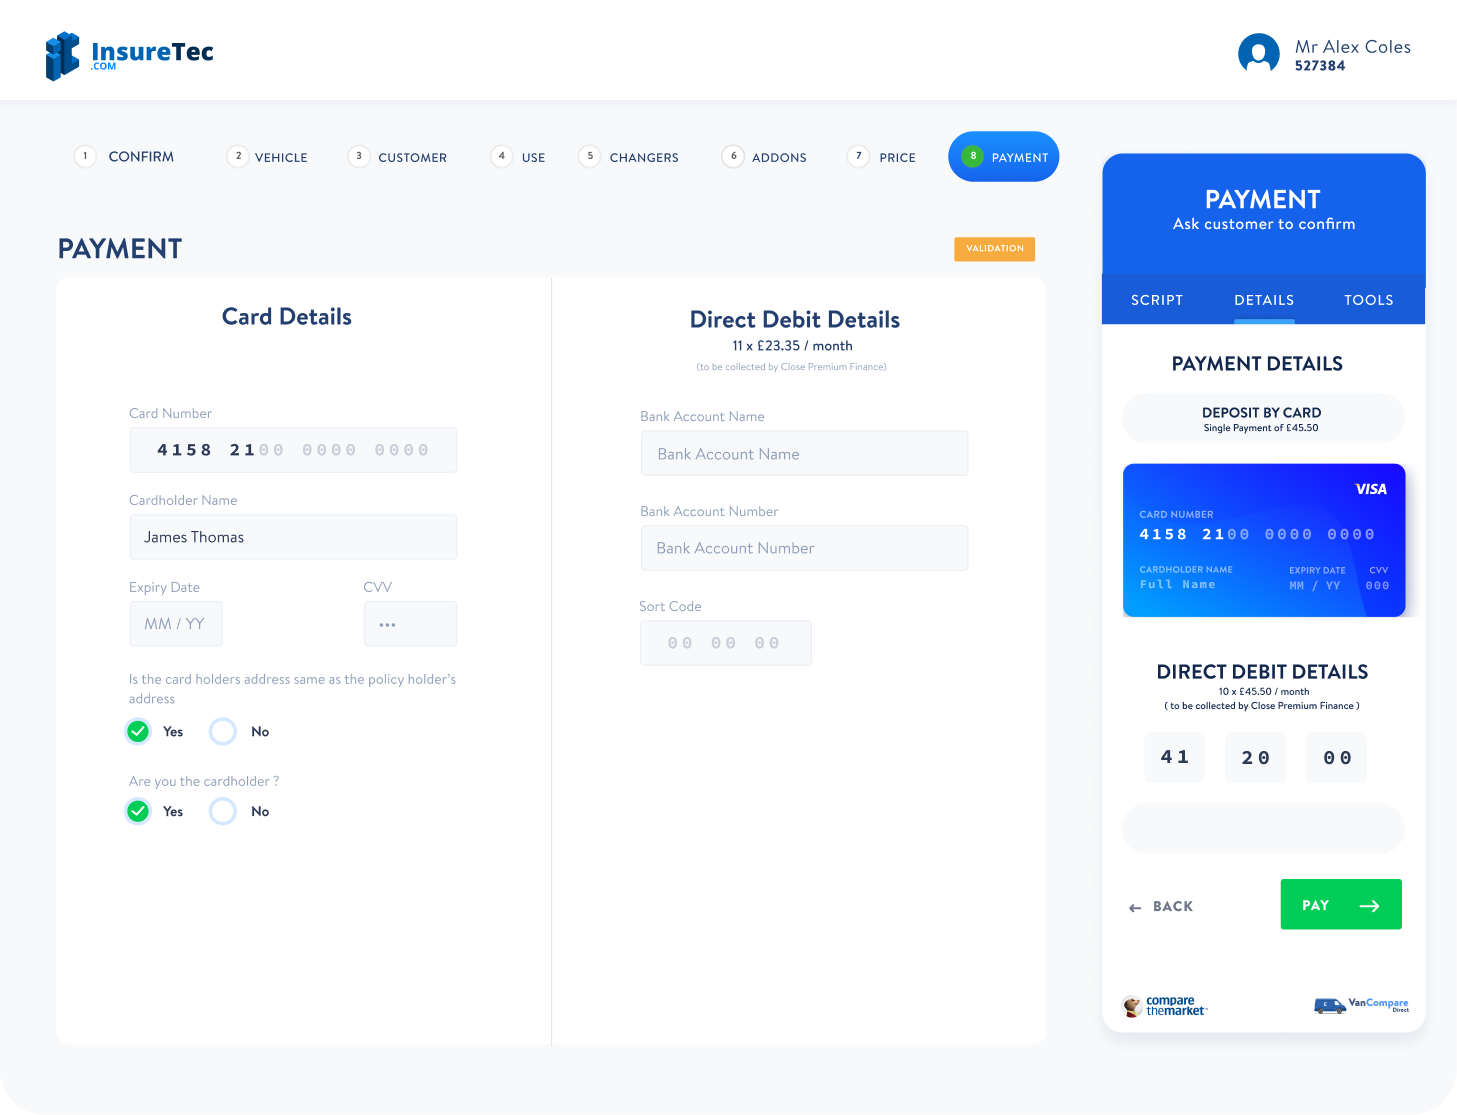The image size is (1457, 1115).
Task: Select the Payment step
Action: [1003, 157]
